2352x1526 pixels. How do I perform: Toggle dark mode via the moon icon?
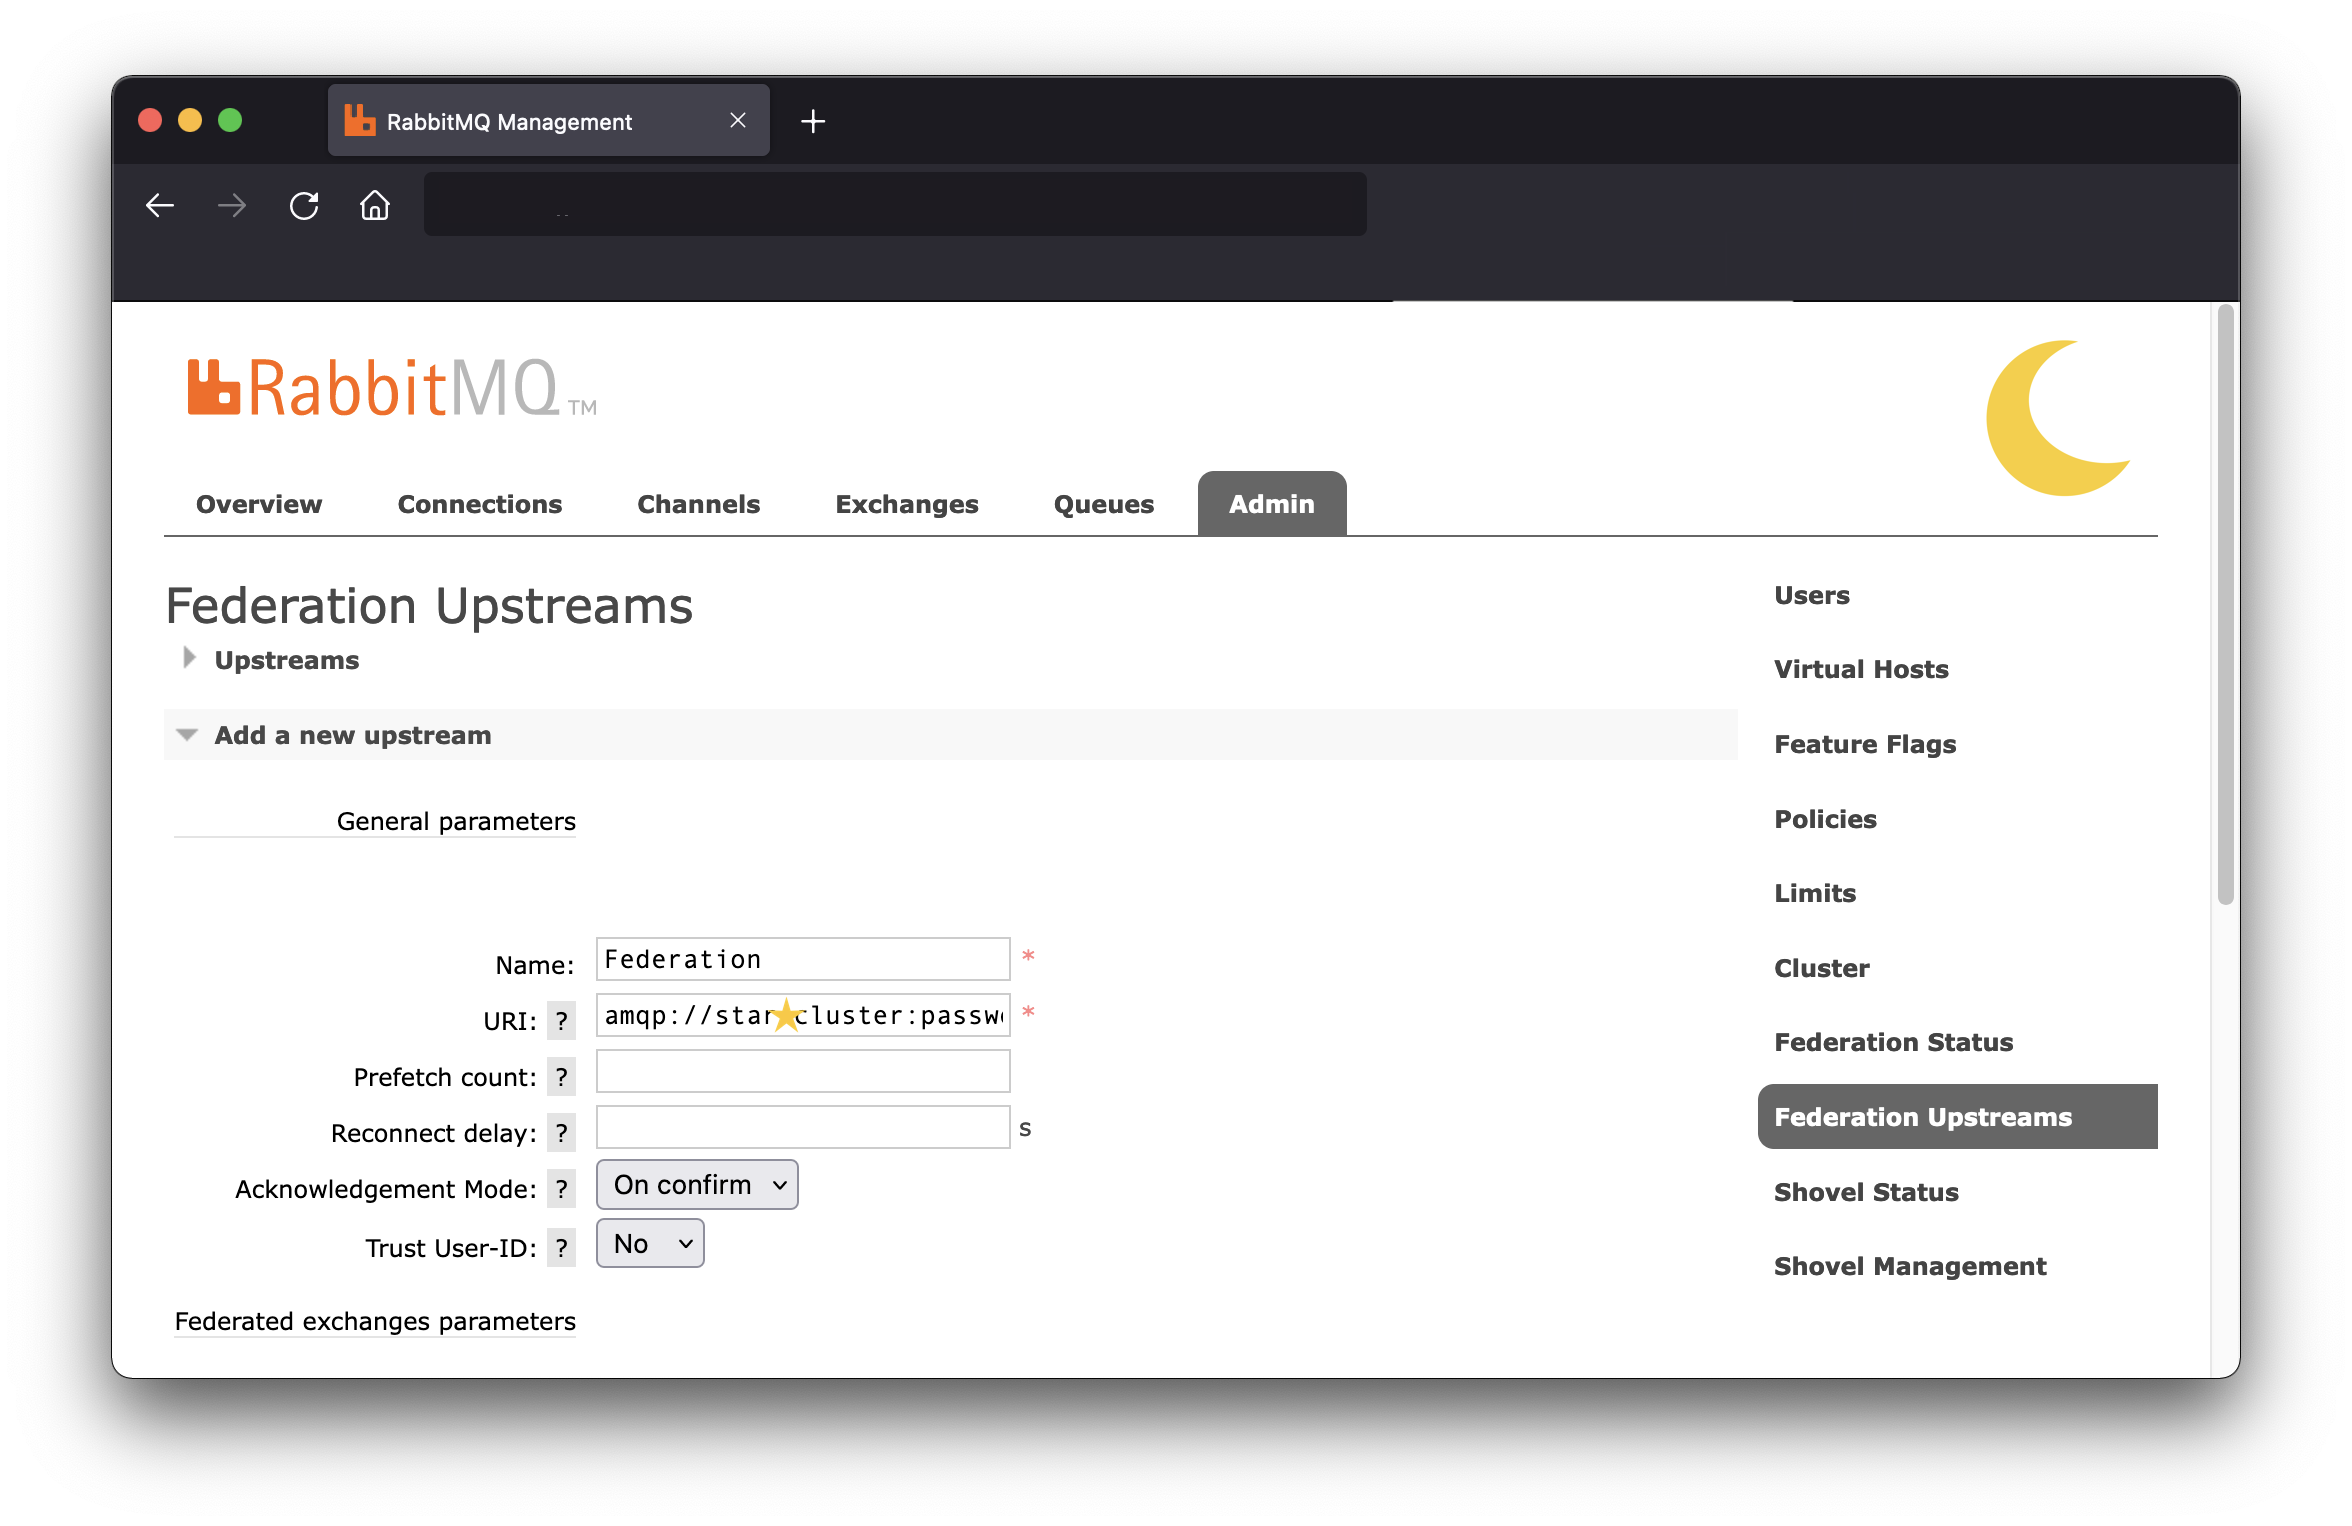[2059, 418]
